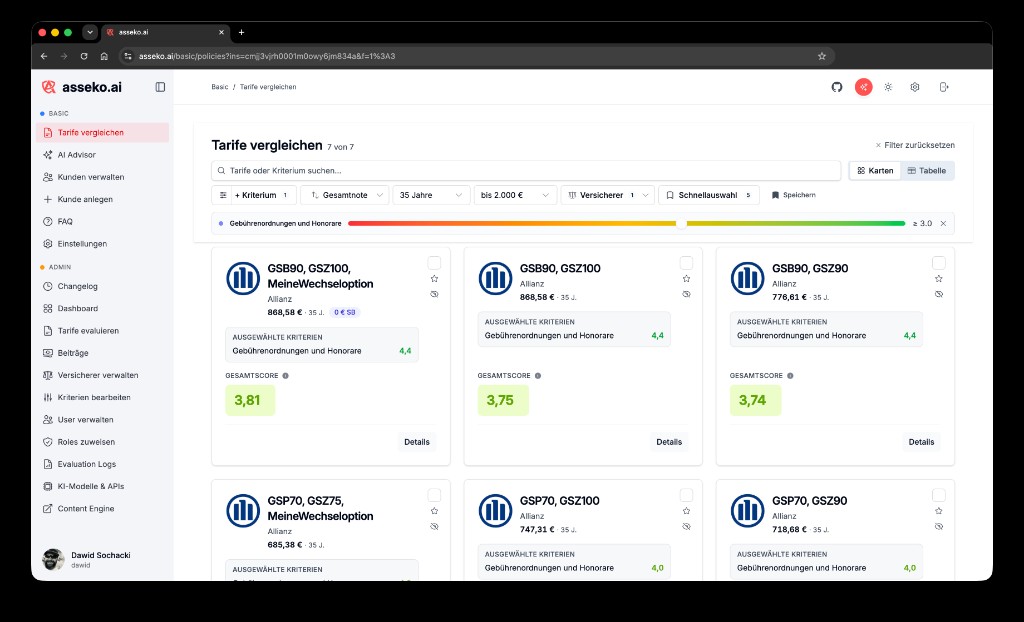The image size is (1024, 622).
Task: Open Details of GSB90, GSZ100 card
Action: (x=669, y=442)
